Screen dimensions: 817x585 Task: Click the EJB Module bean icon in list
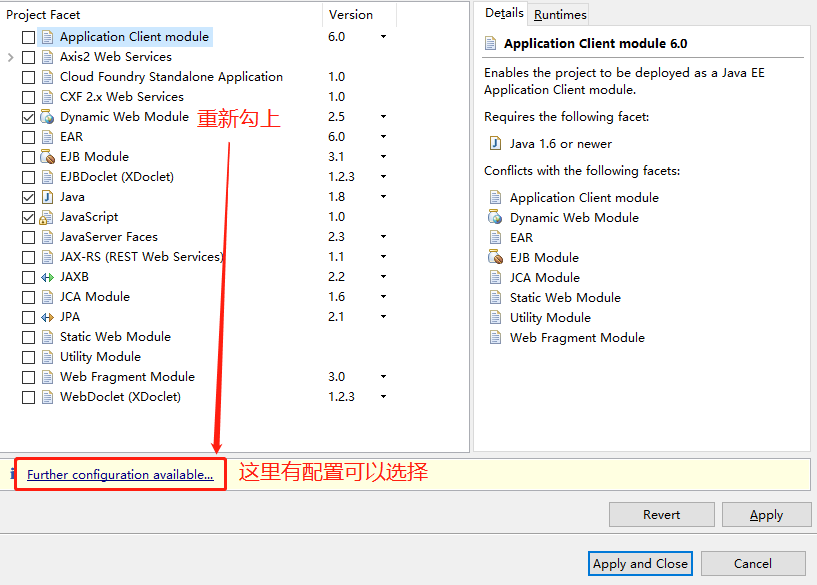click(47, 157)
